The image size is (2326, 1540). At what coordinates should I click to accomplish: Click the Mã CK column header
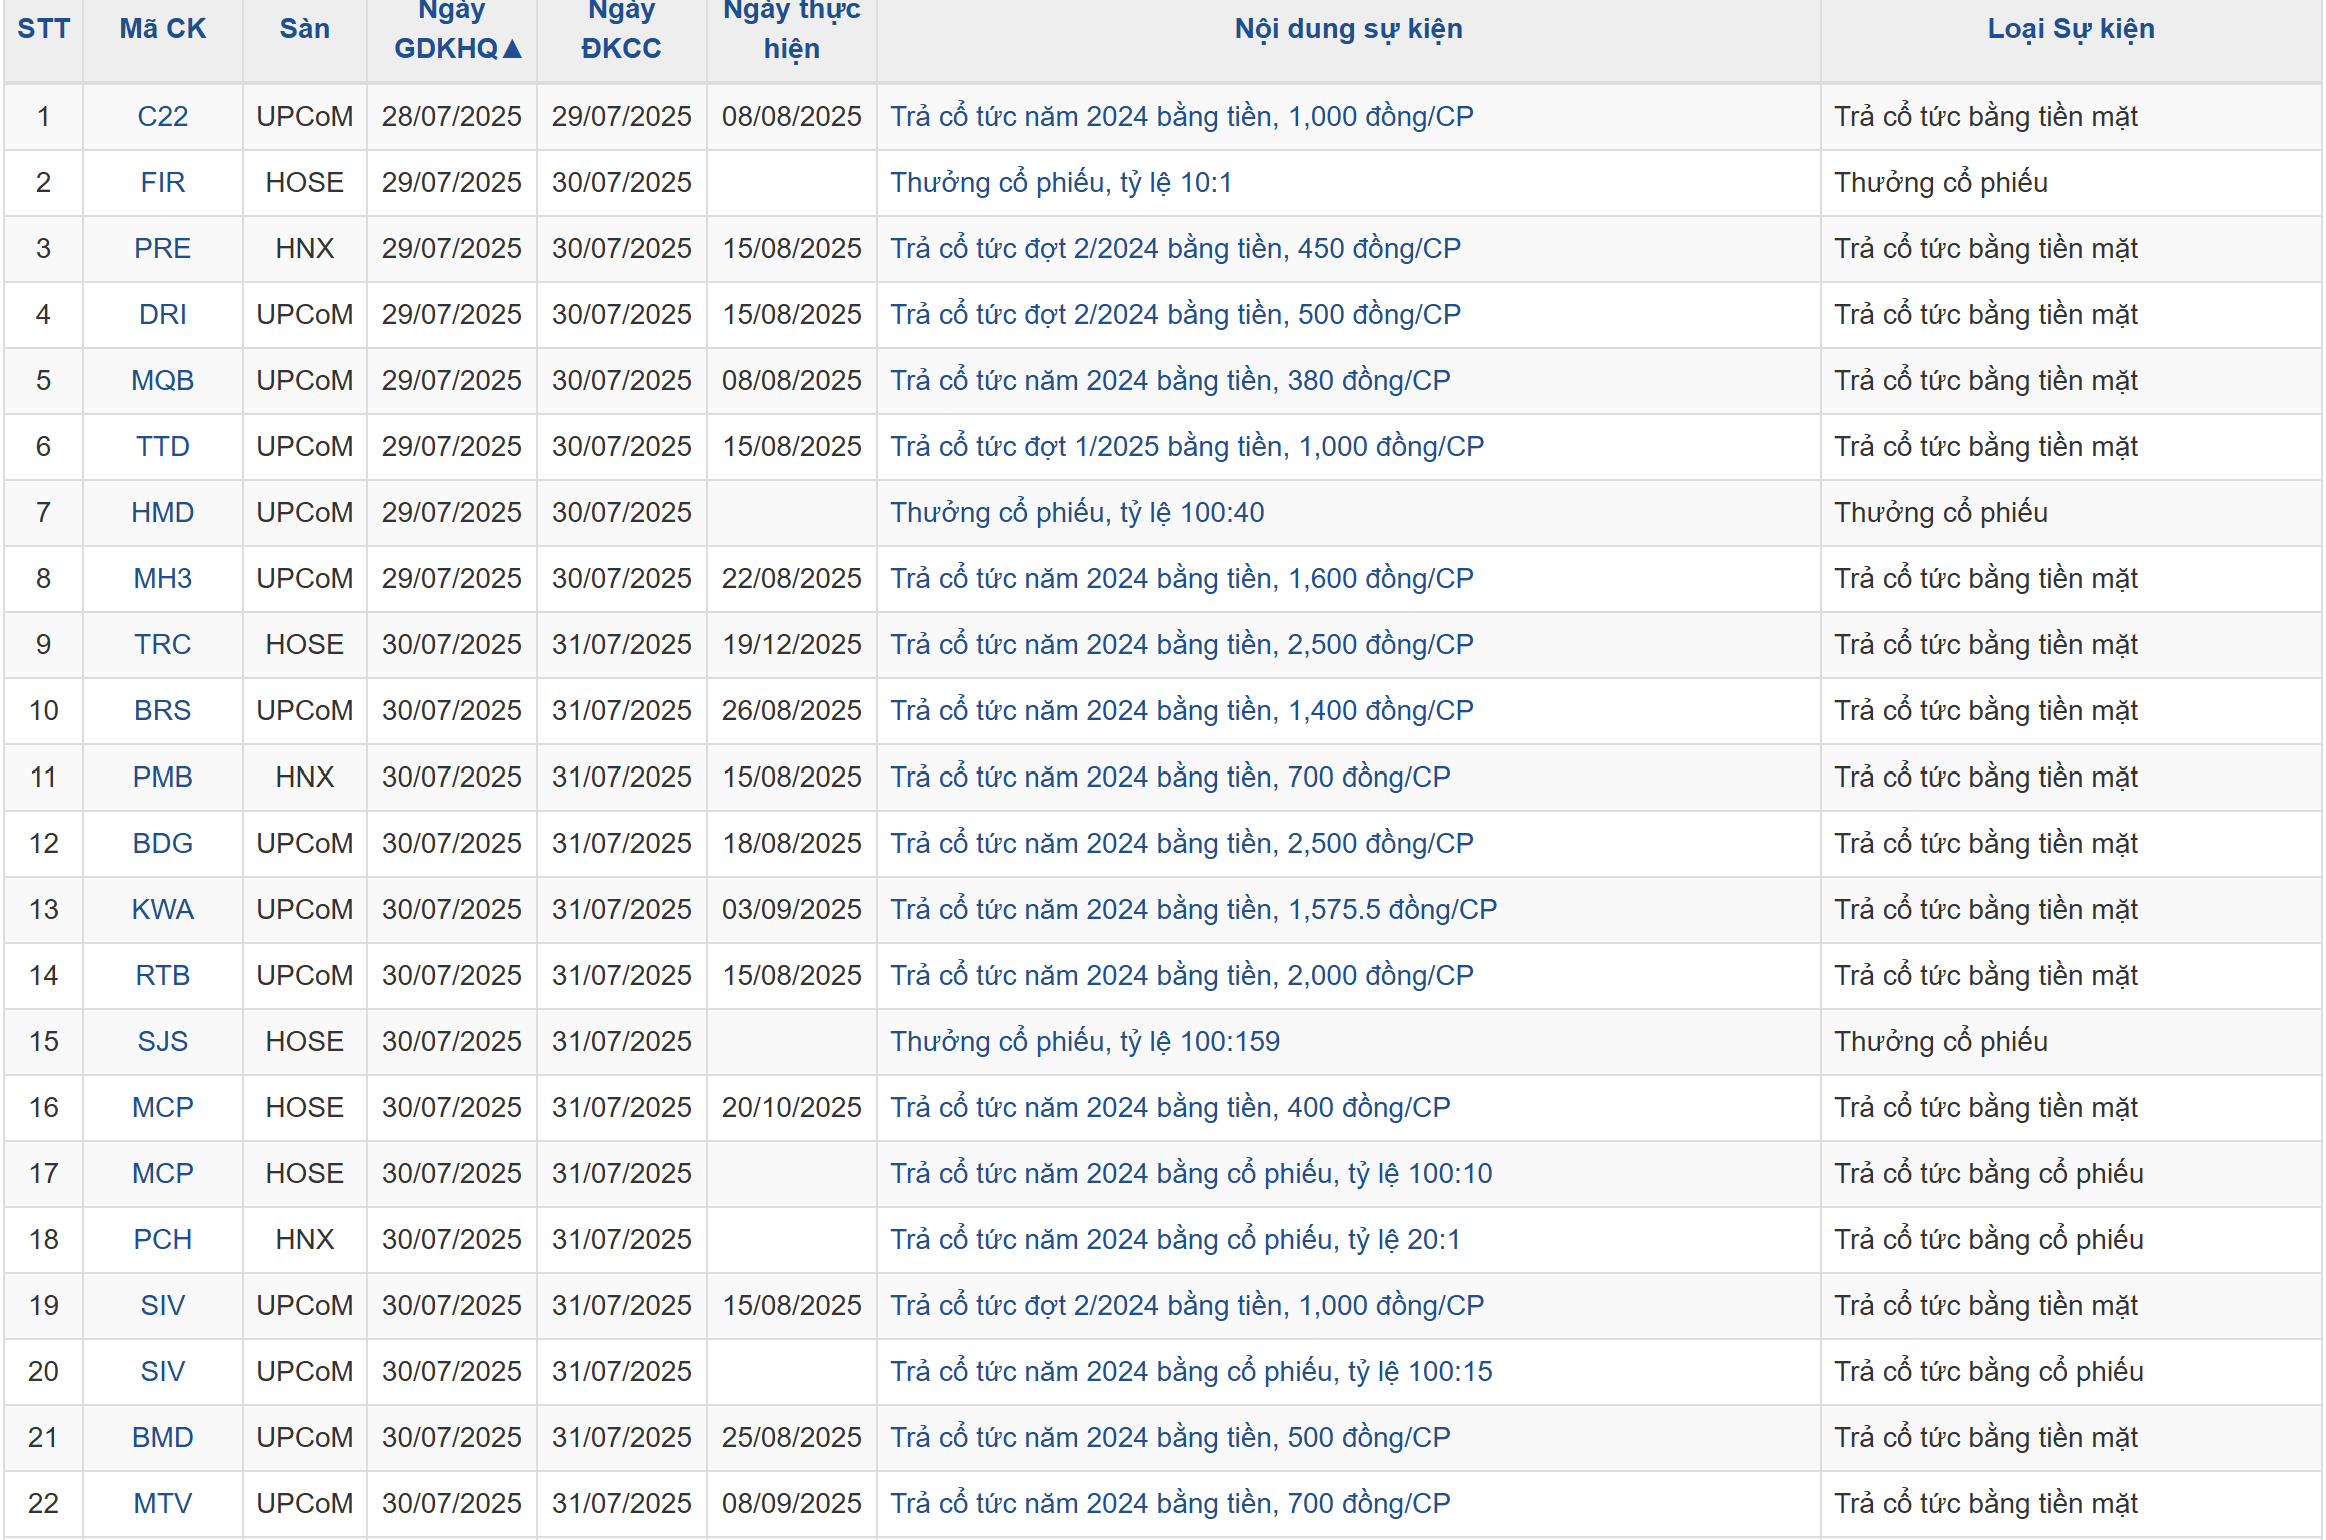coord(163,29)
